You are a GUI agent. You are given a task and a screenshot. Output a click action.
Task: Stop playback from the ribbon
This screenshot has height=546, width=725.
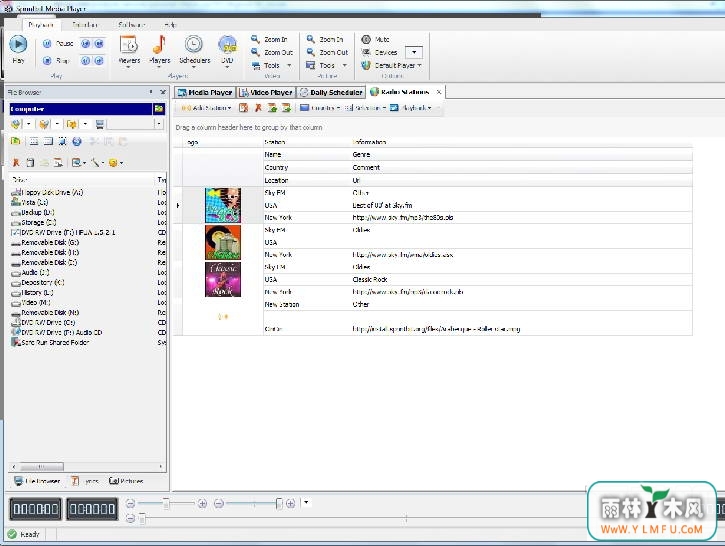(x=56, y=61)
